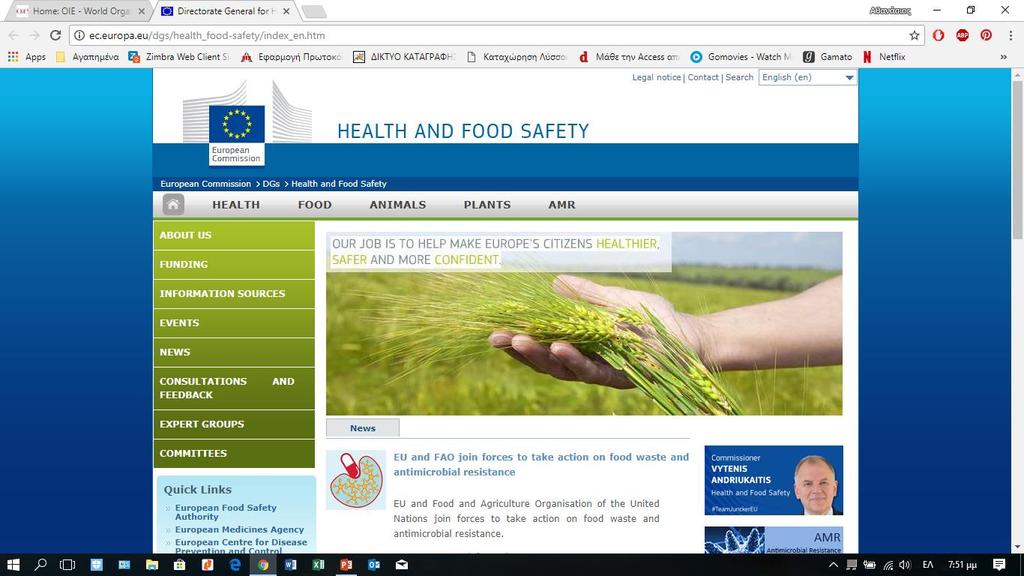The height and width of the screenshot is (576, 1024).
Task: Click the DGs breadcrumb link
Action: [x=271, y=184]
